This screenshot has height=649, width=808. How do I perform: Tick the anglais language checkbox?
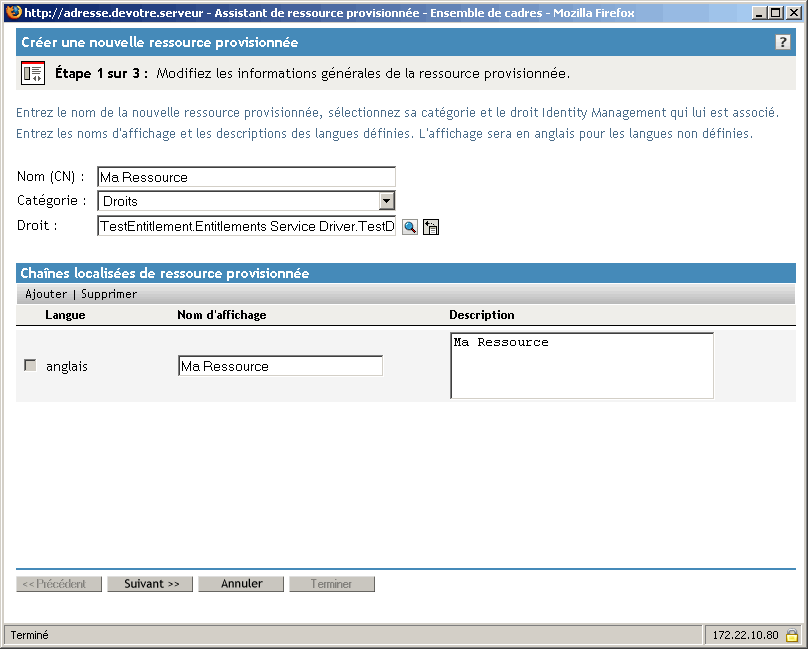point(30,365)
